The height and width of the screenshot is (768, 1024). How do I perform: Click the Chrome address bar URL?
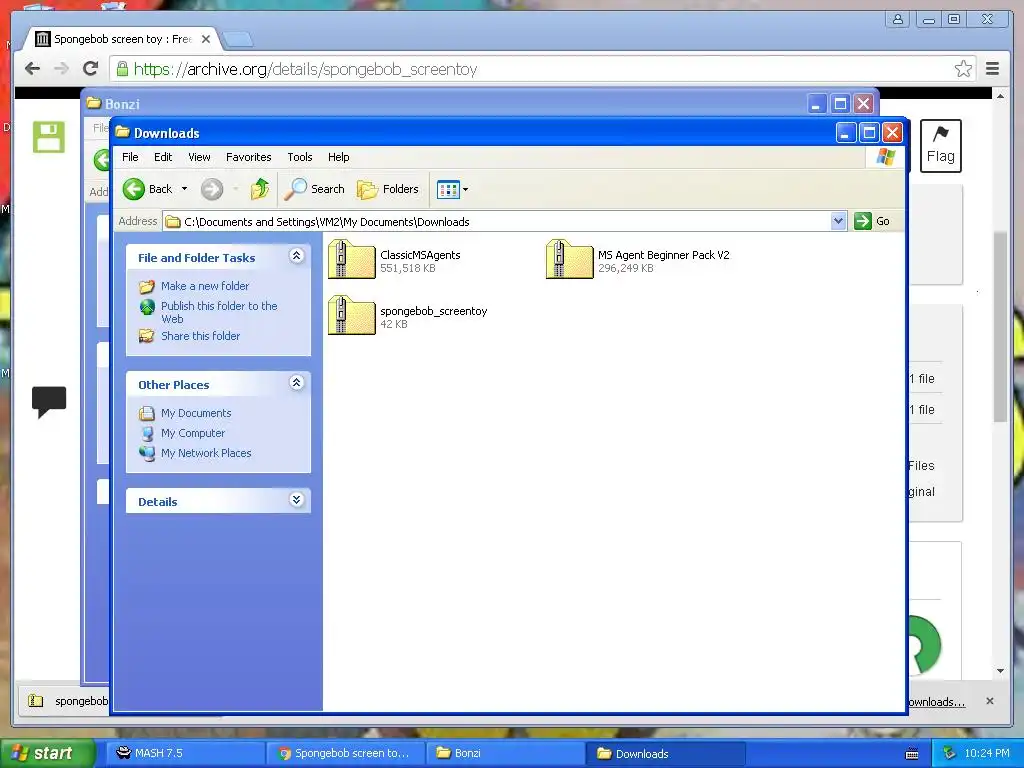tap(306, 69)
